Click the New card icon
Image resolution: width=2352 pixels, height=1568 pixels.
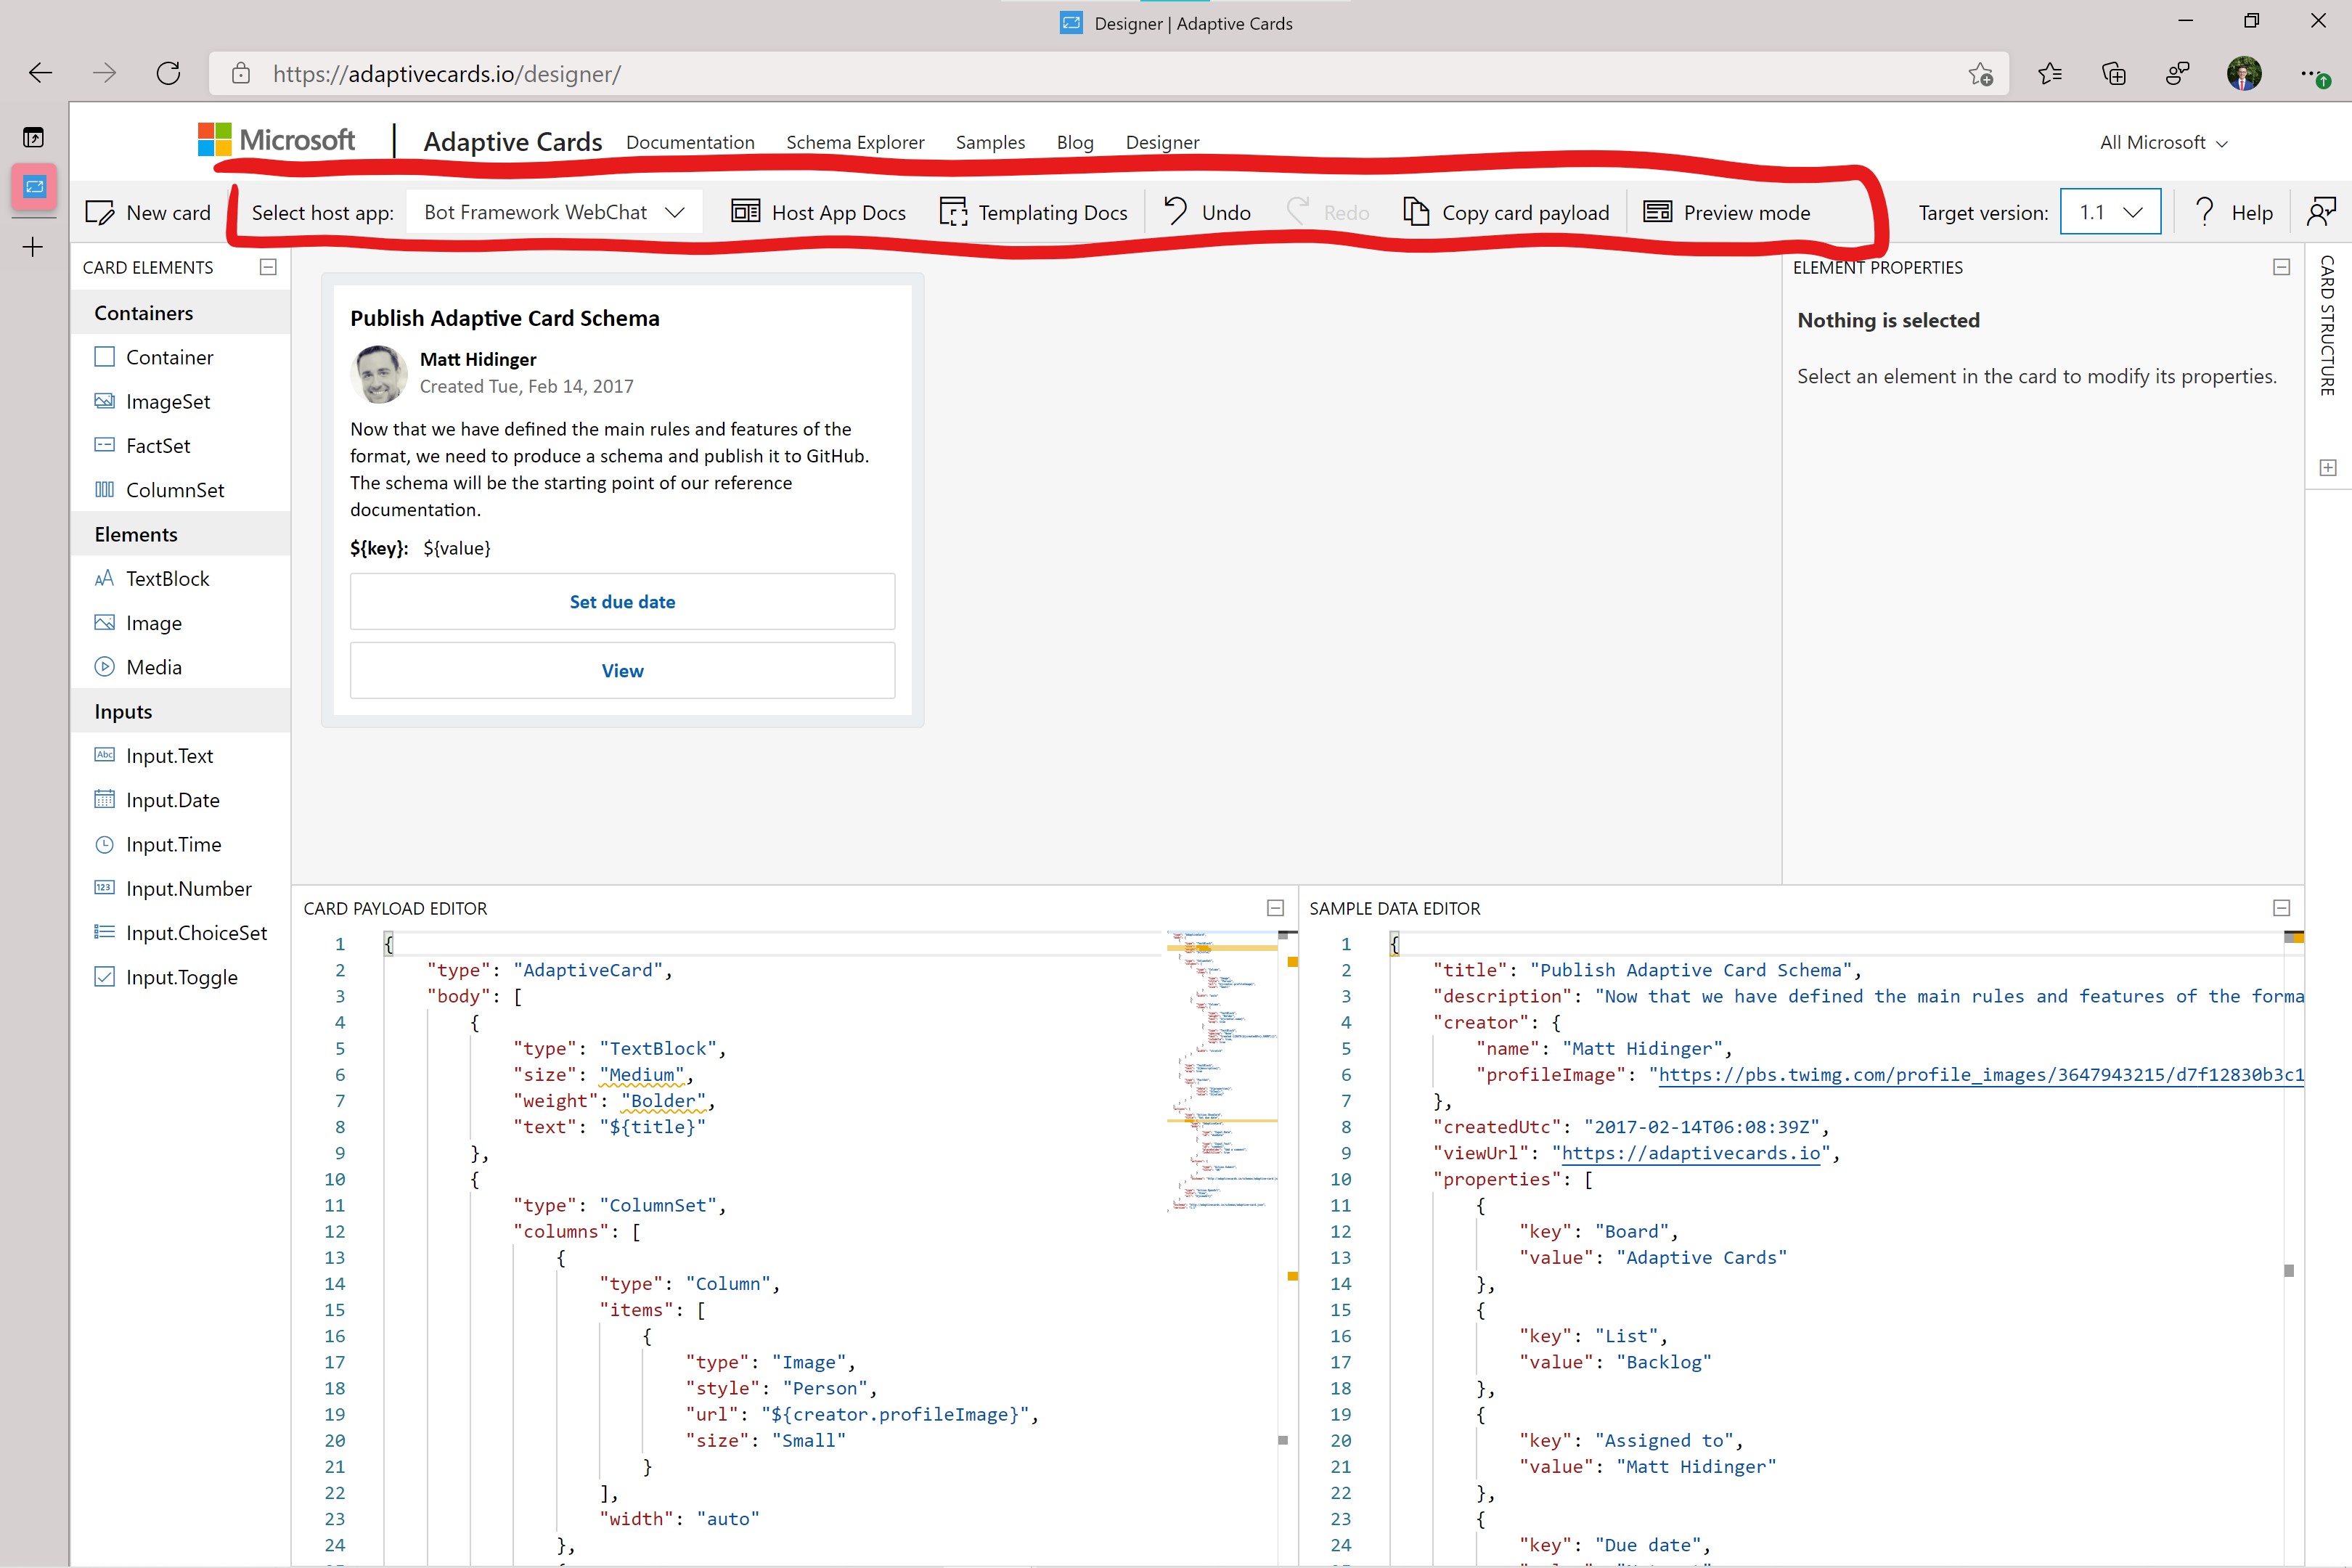tap(100, 213)
